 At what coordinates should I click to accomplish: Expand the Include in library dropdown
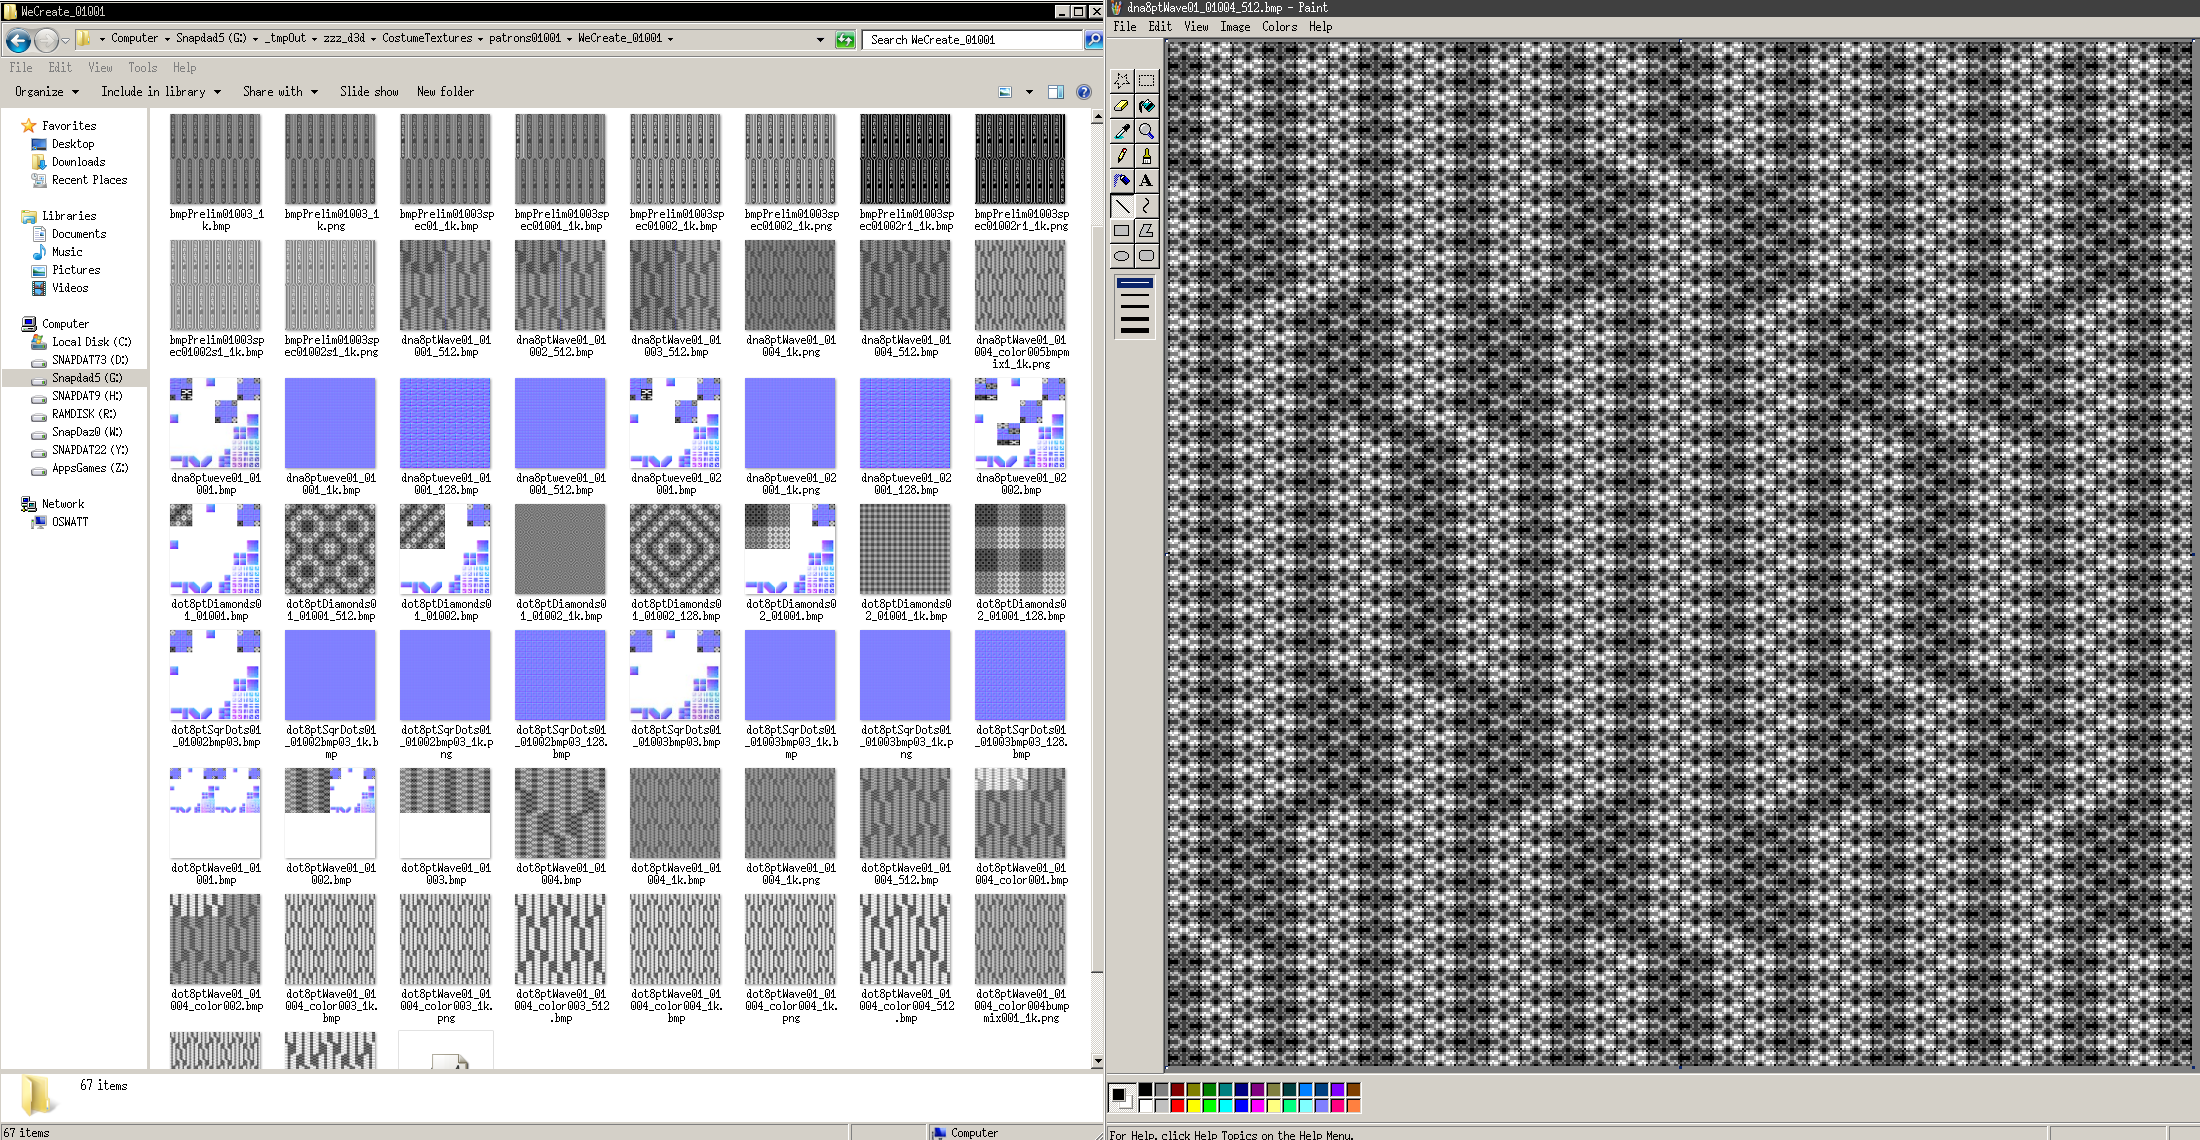pos(160,92)
